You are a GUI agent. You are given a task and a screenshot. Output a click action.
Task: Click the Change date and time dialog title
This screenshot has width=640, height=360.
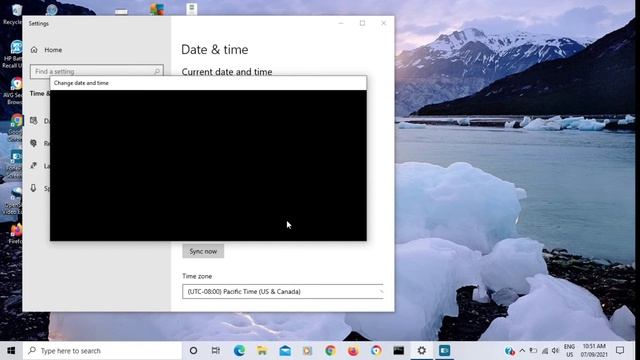click(x=81, y=83)
